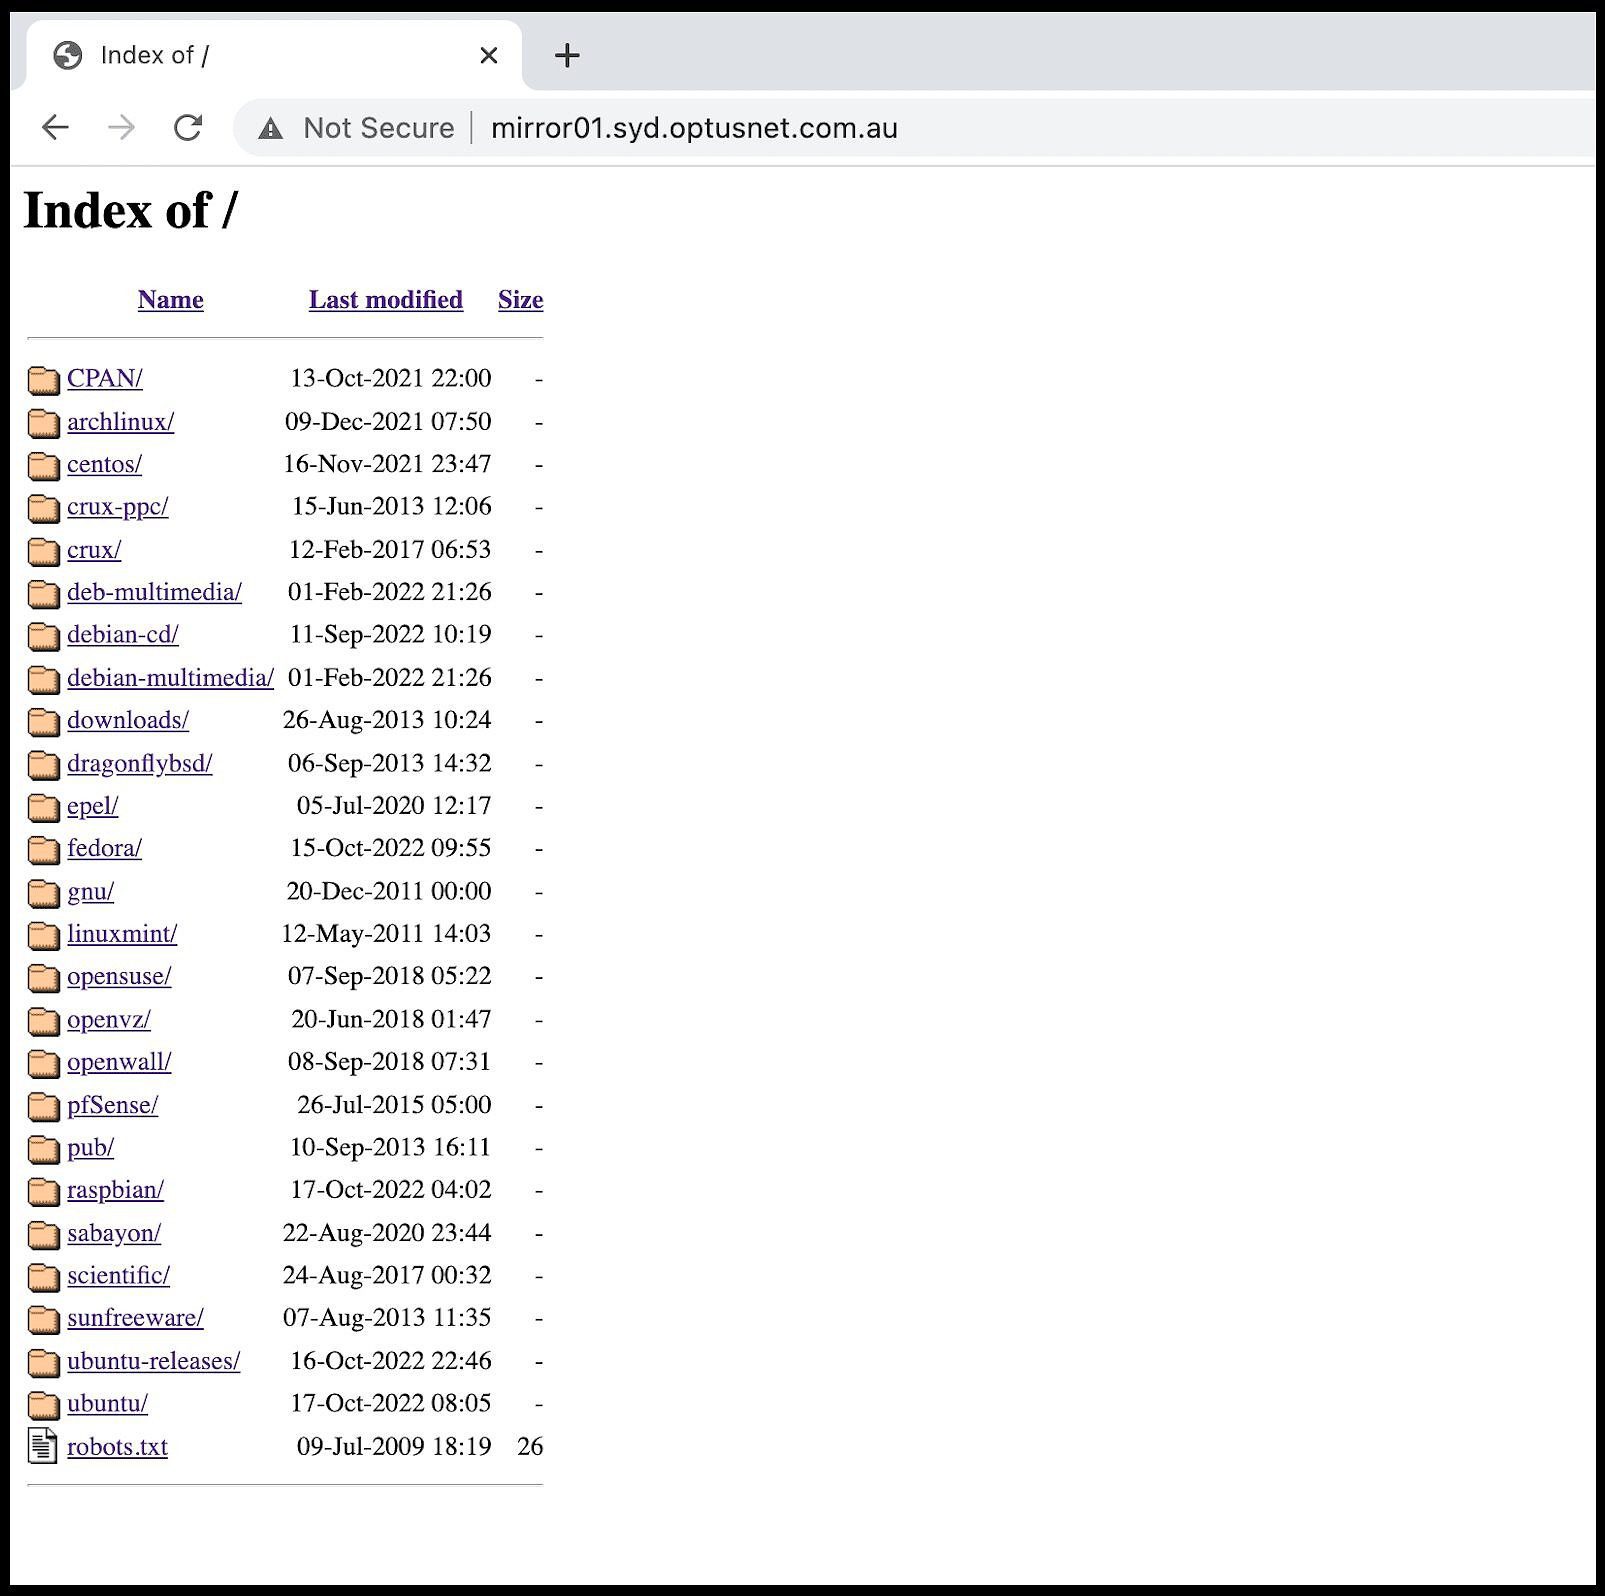Open the scientific/ directory link
Screen dimensions: 1605x1596
point(119,1276)
